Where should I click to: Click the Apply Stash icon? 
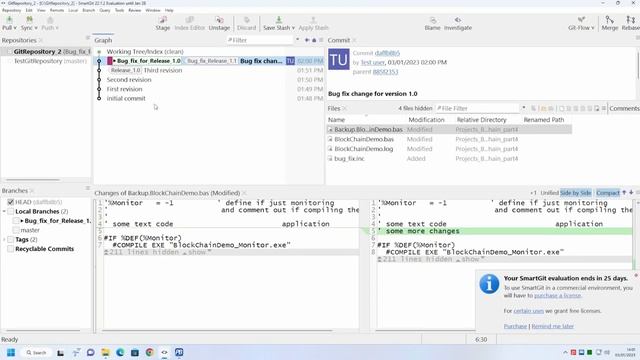(313, 20)
